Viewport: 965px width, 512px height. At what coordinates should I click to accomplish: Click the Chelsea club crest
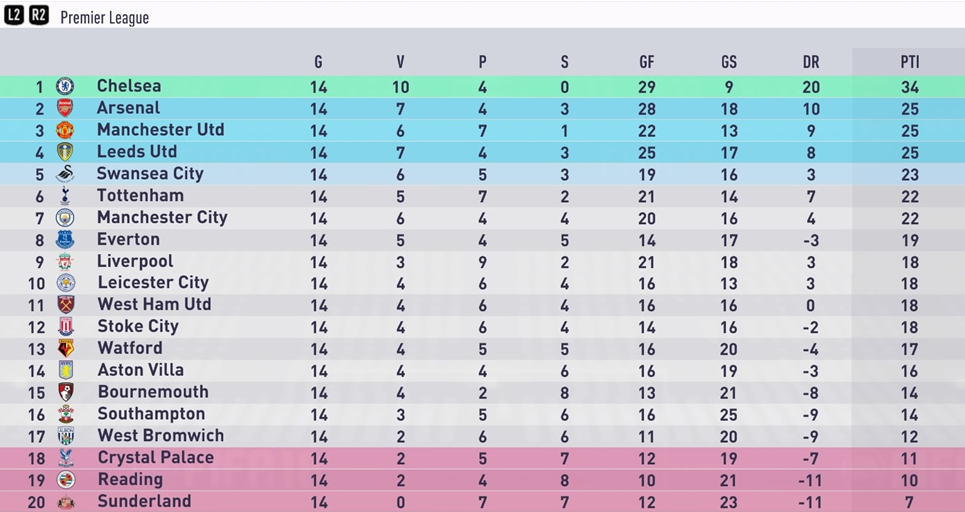click(x=65, y=86)
